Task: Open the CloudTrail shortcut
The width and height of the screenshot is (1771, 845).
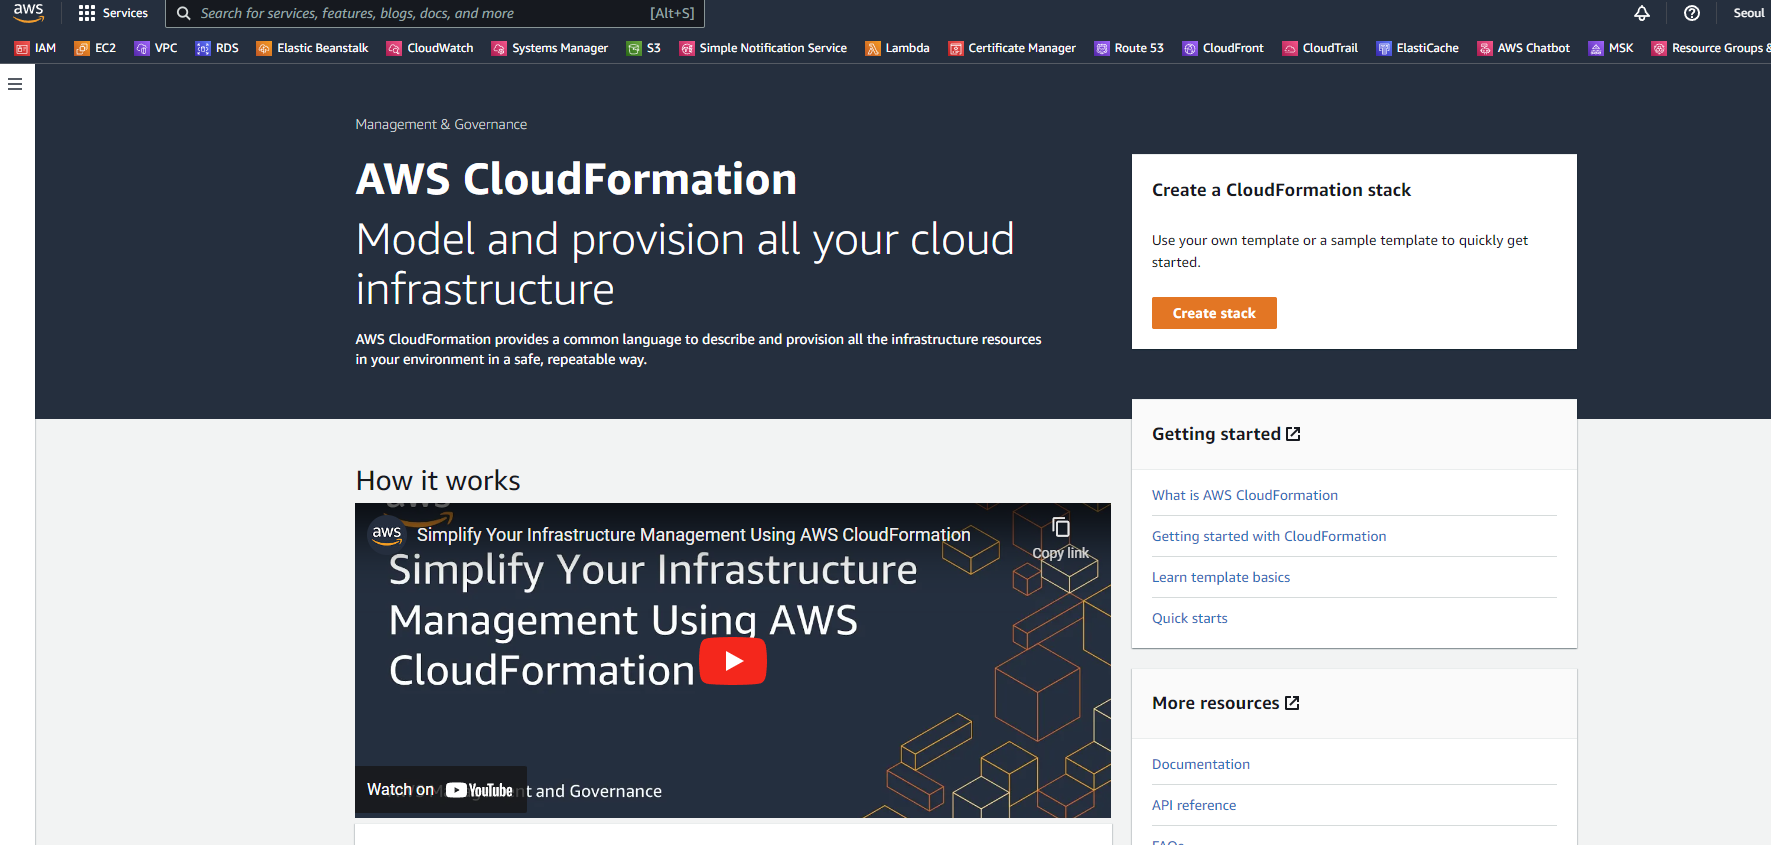Action: tap(1320, 48)
